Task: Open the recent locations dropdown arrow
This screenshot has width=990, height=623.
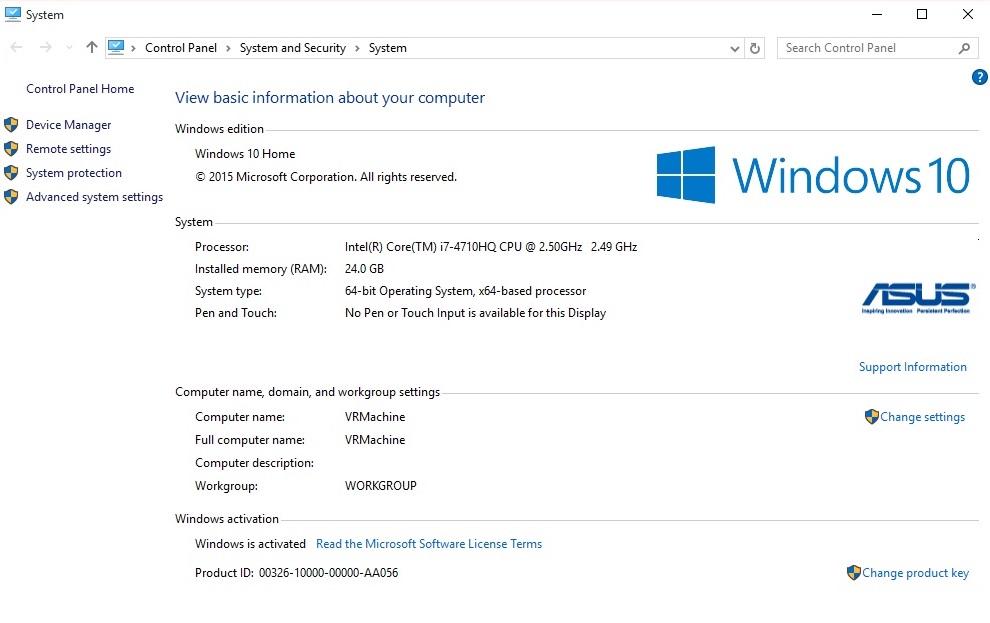Action: pyautogui.click(x=69, y=48)
